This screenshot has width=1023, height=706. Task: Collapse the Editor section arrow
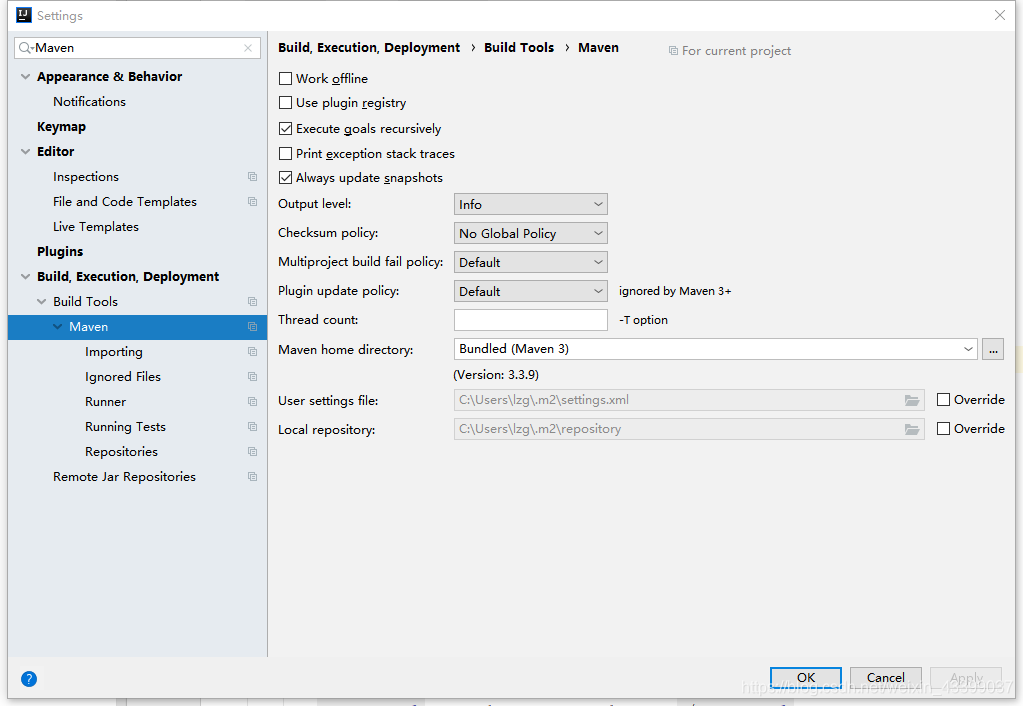click(x=25, y=151)
